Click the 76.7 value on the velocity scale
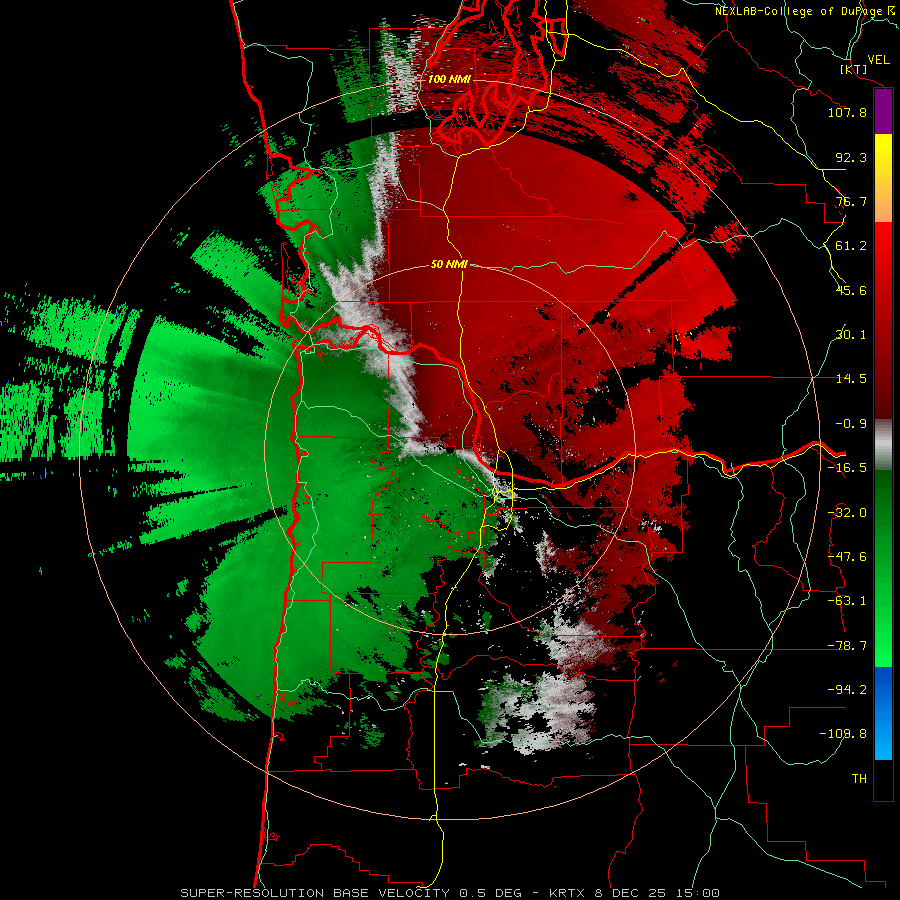 pos(851,201)
